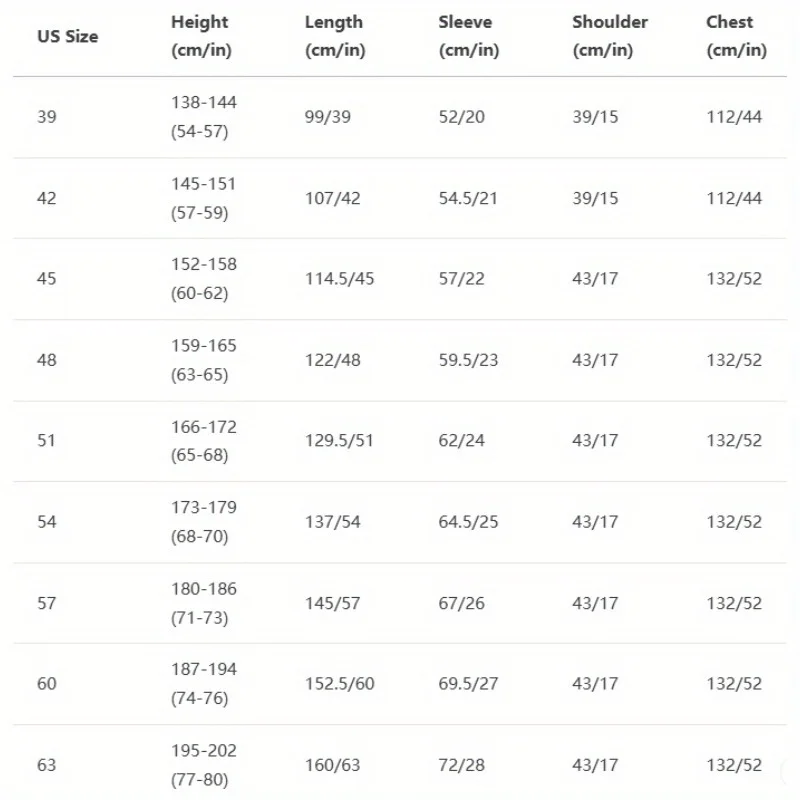Select sleeve value 59.5/23

pos(468,360)
